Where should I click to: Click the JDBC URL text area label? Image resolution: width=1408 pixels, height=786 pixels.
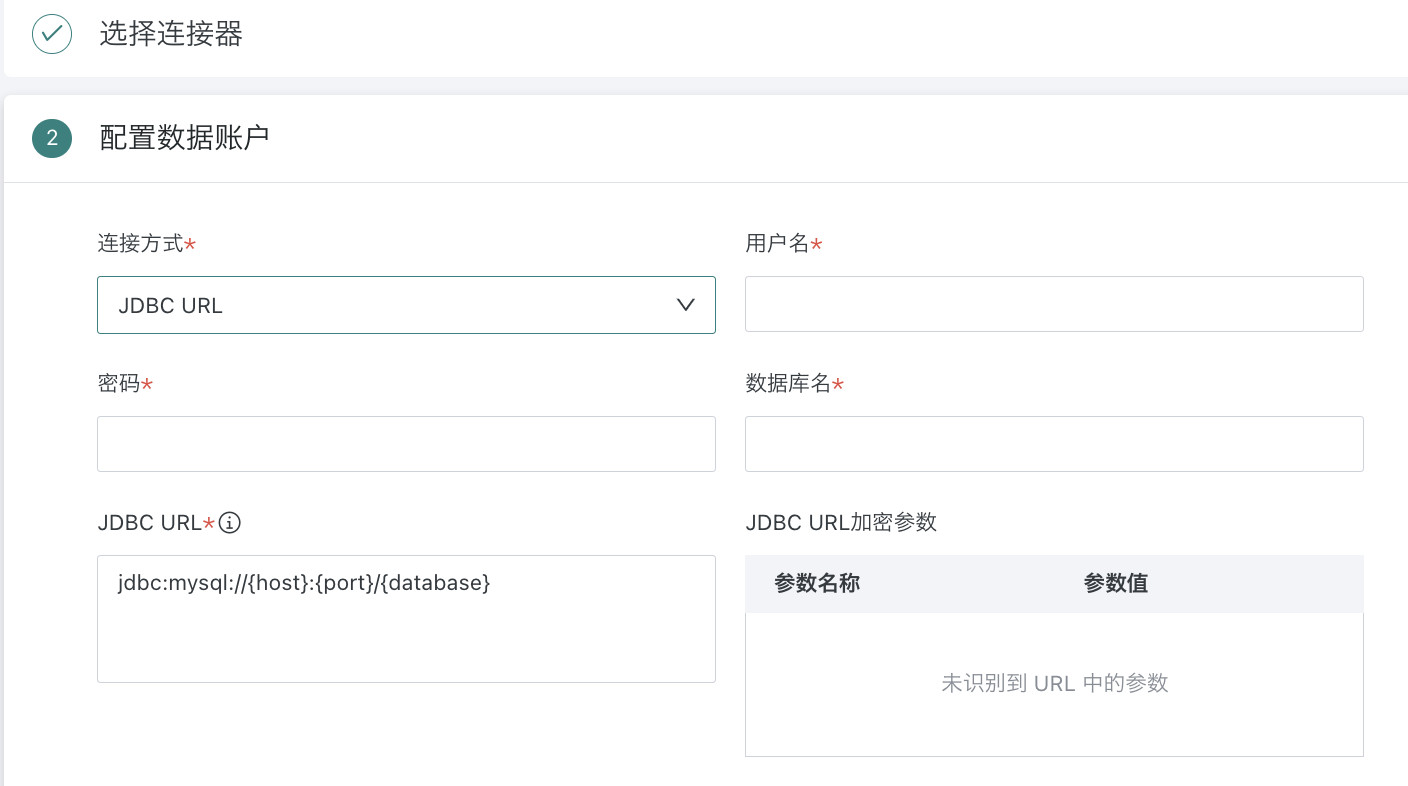pyautogui.click(x=150, y=523)
